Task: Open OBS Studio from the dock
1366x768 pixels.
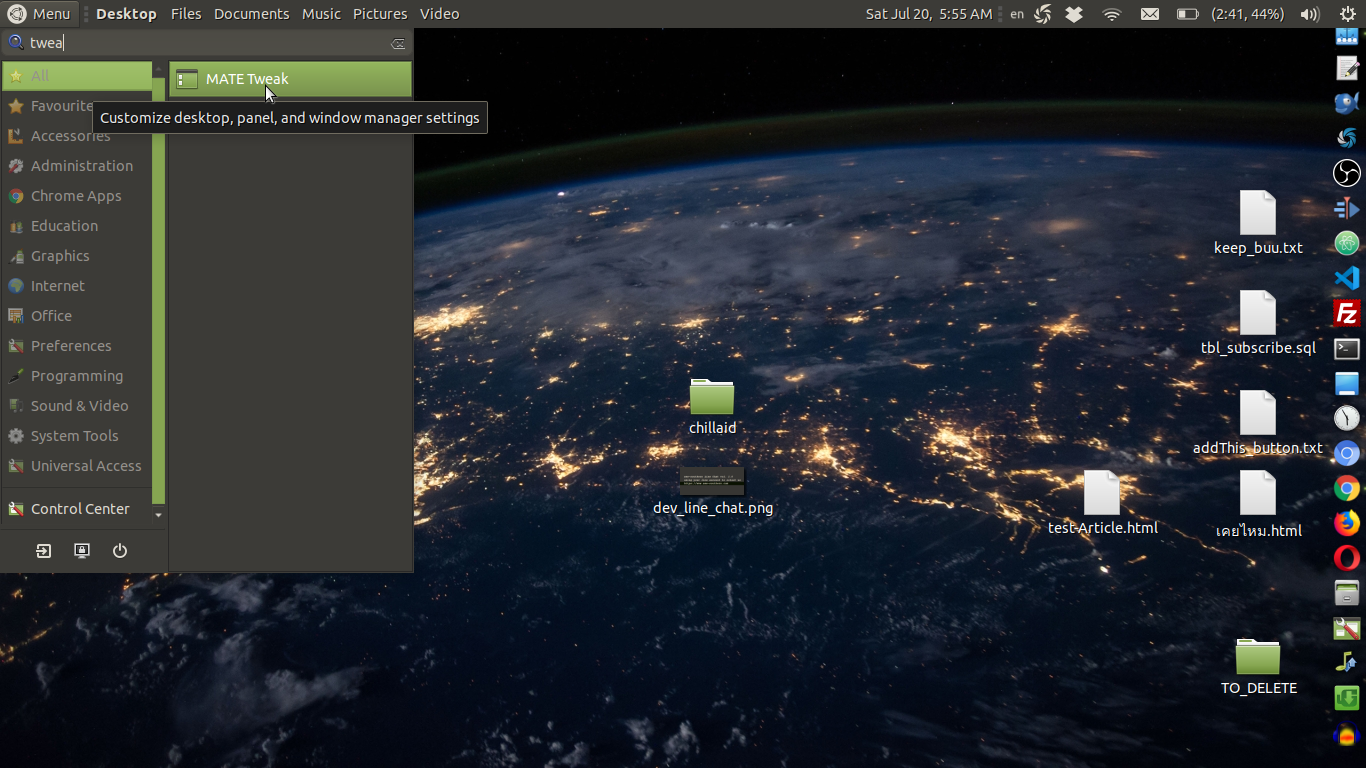Action: point(1347,173)
